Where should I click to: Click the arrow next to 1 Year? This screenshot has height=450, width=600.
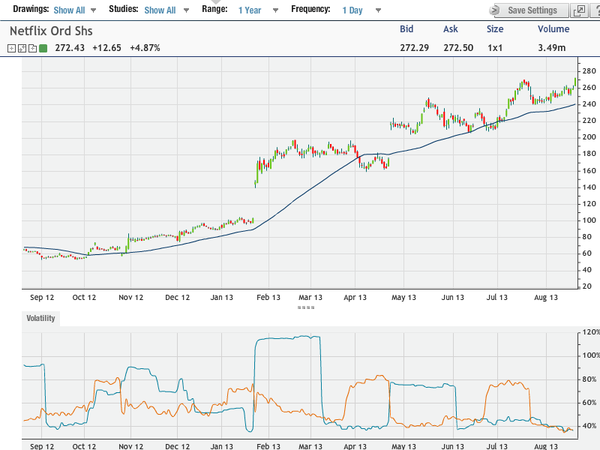(276, 11)
